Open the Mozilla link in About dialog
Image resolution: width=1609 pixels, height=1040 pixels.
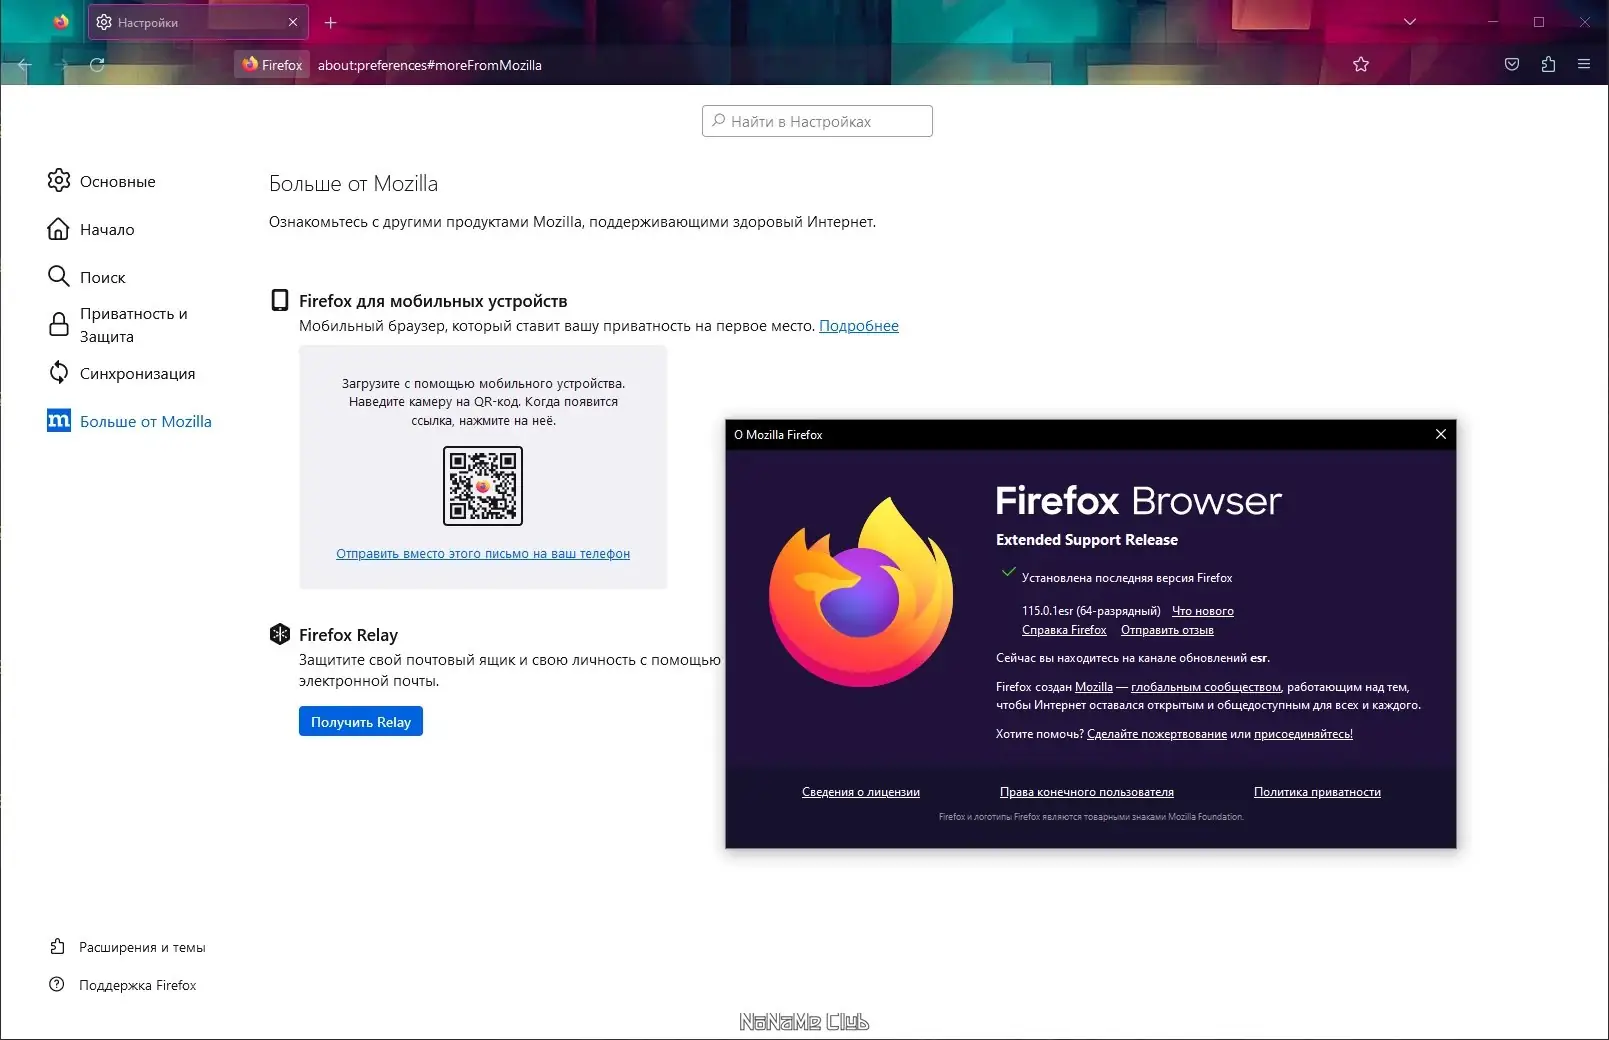1094,687
